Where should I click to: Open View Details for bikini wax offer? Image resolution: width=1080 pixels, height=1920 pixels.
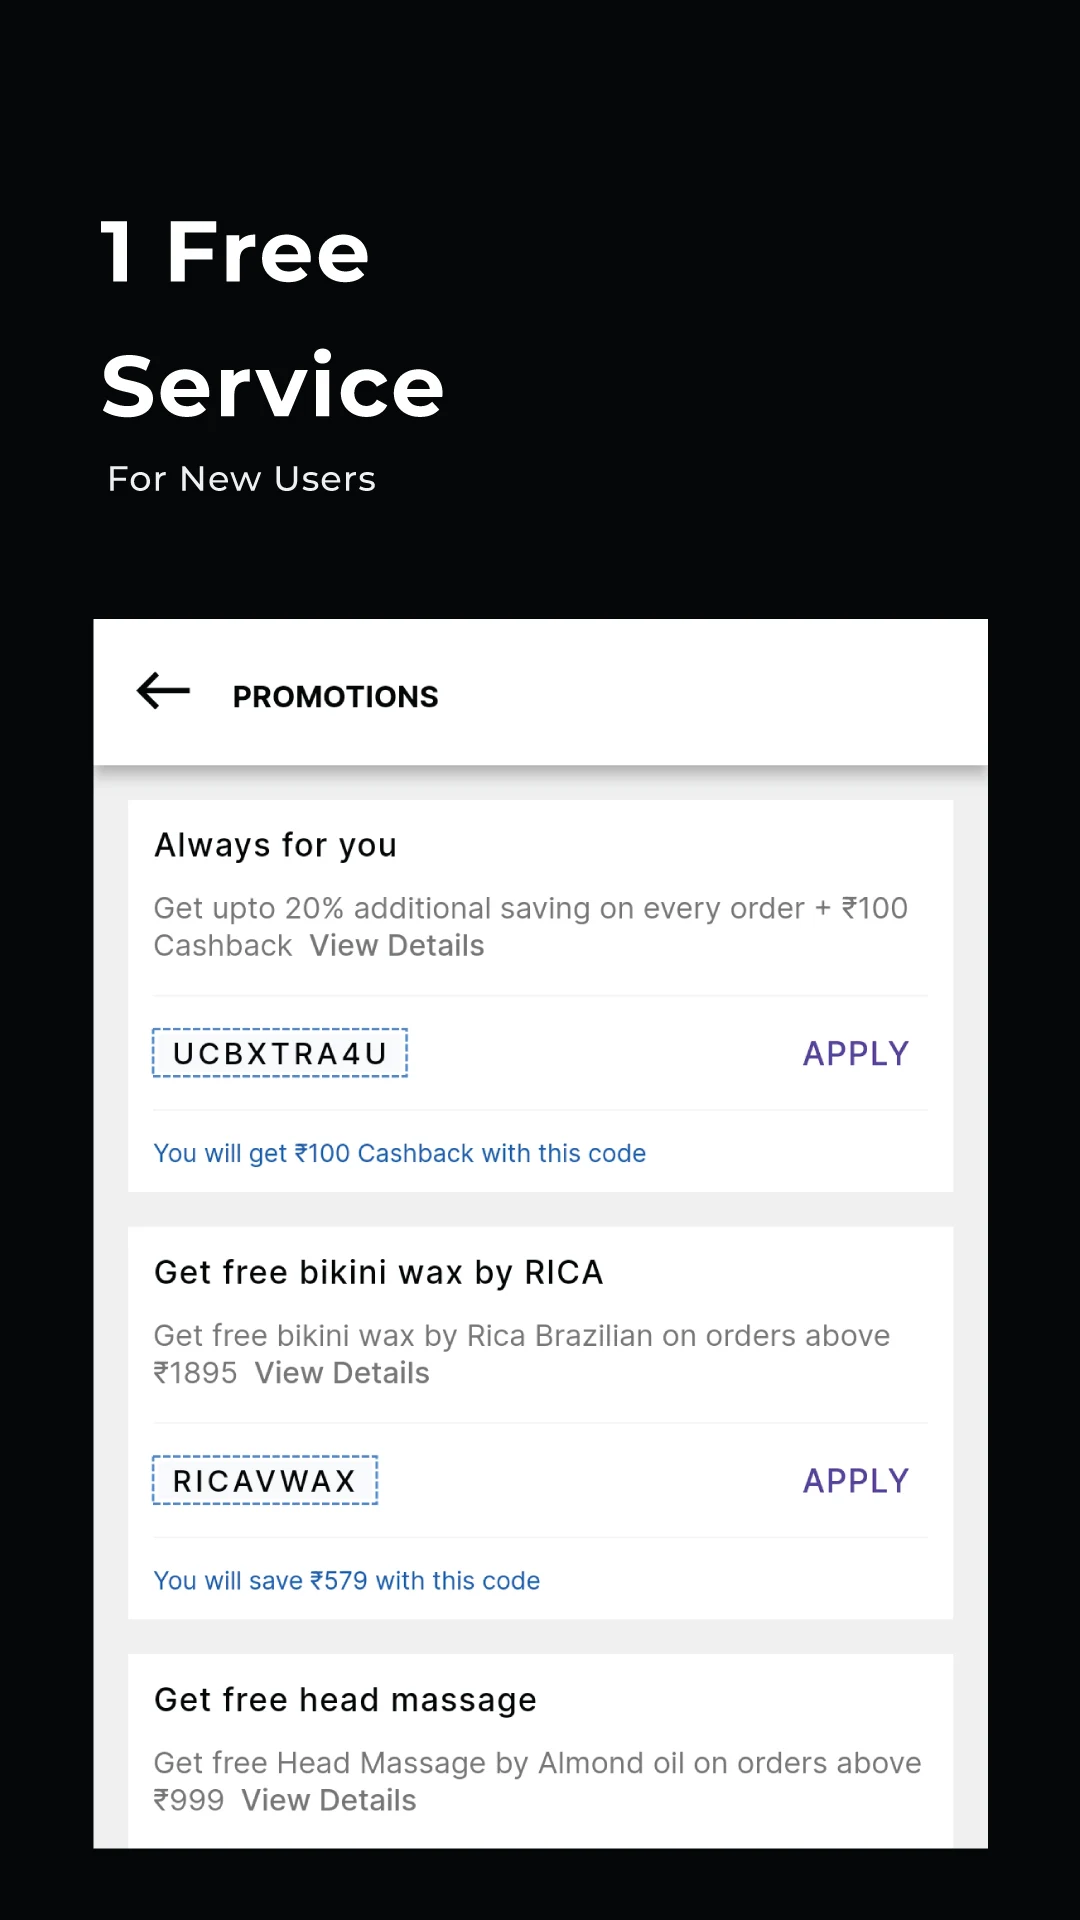(x=342, y=1372)
